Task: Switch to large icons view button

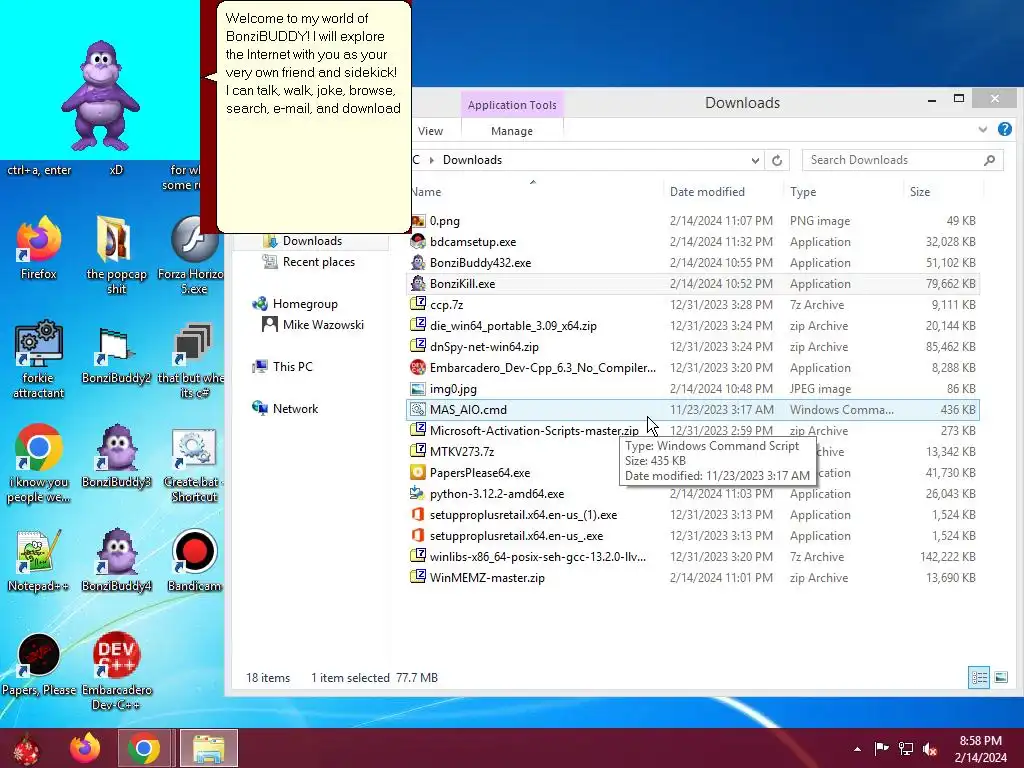Action: [x=1000, y=677]
